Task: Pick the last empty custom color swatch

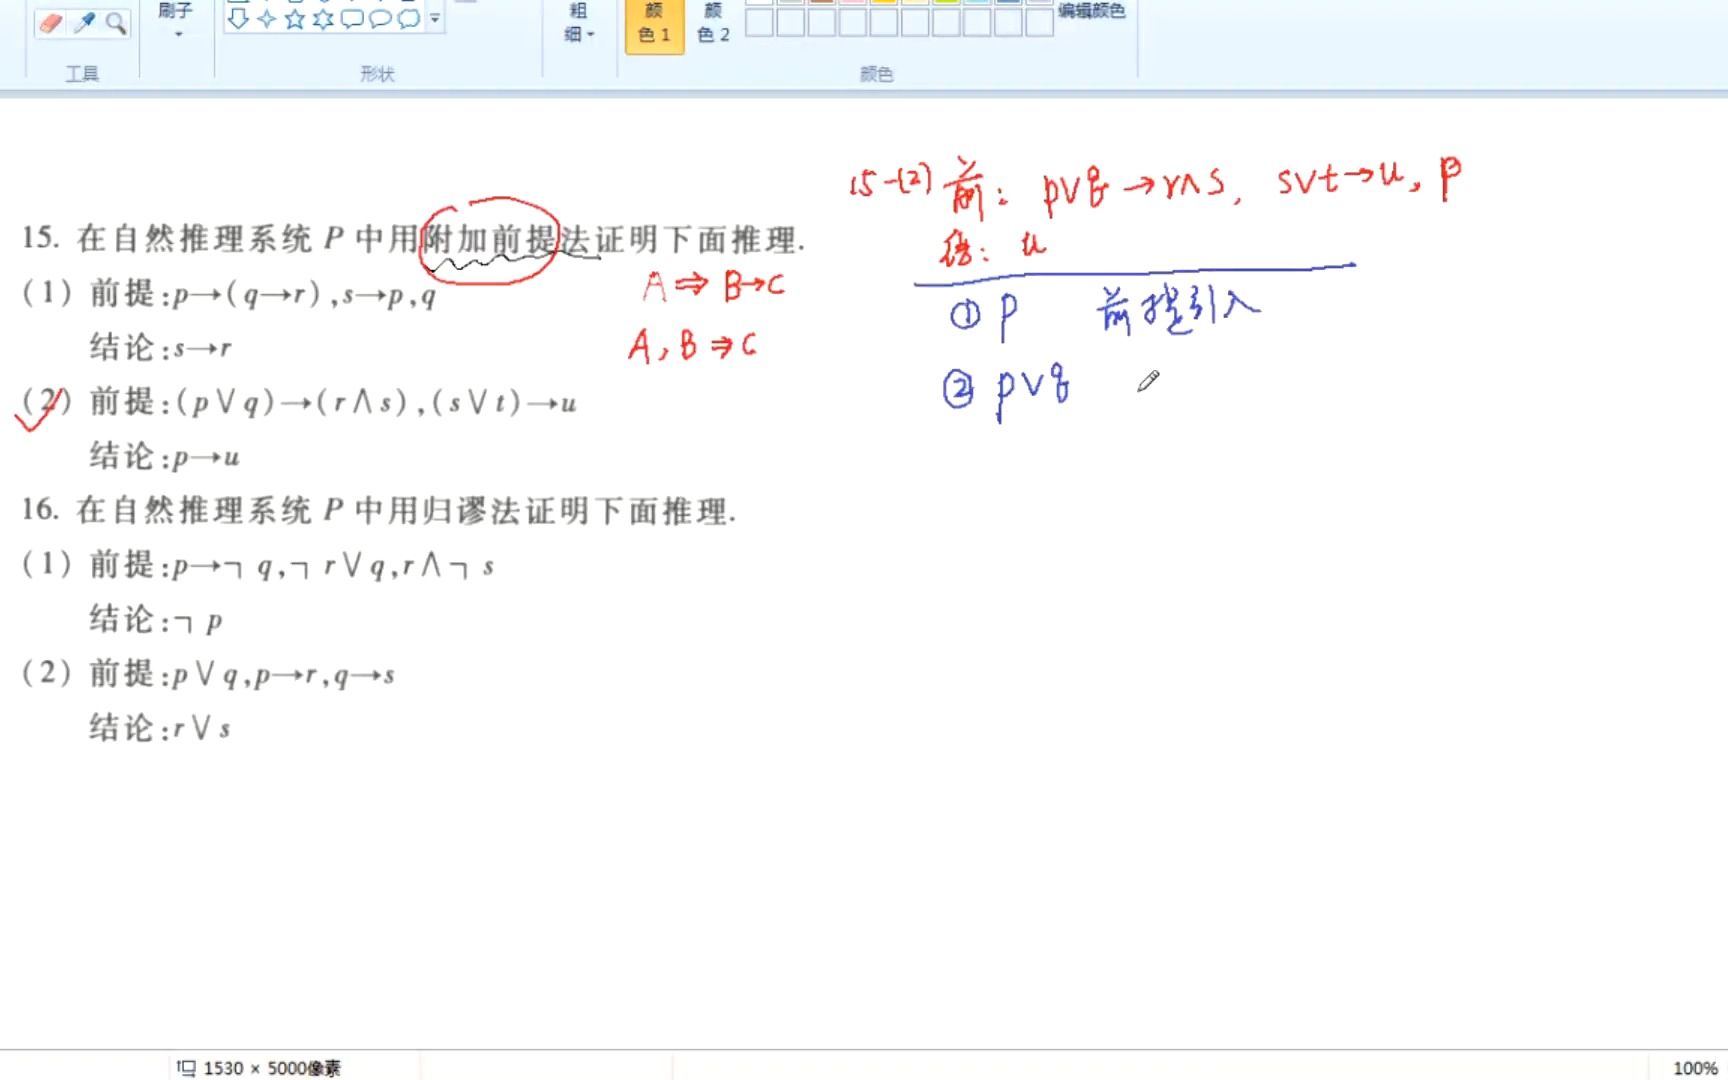Action: tap(1039, 23)
